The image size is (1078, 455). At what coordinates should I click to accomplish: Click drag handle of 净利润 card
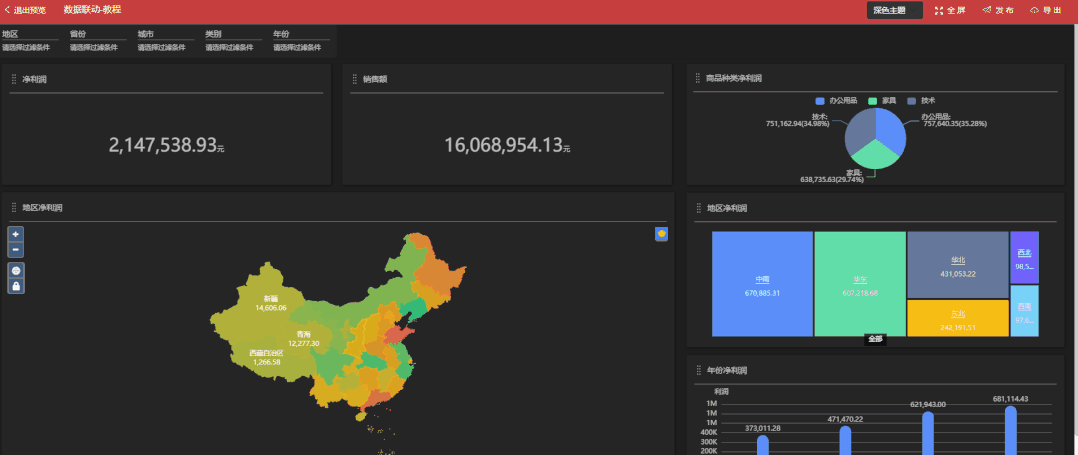(14, 78)
